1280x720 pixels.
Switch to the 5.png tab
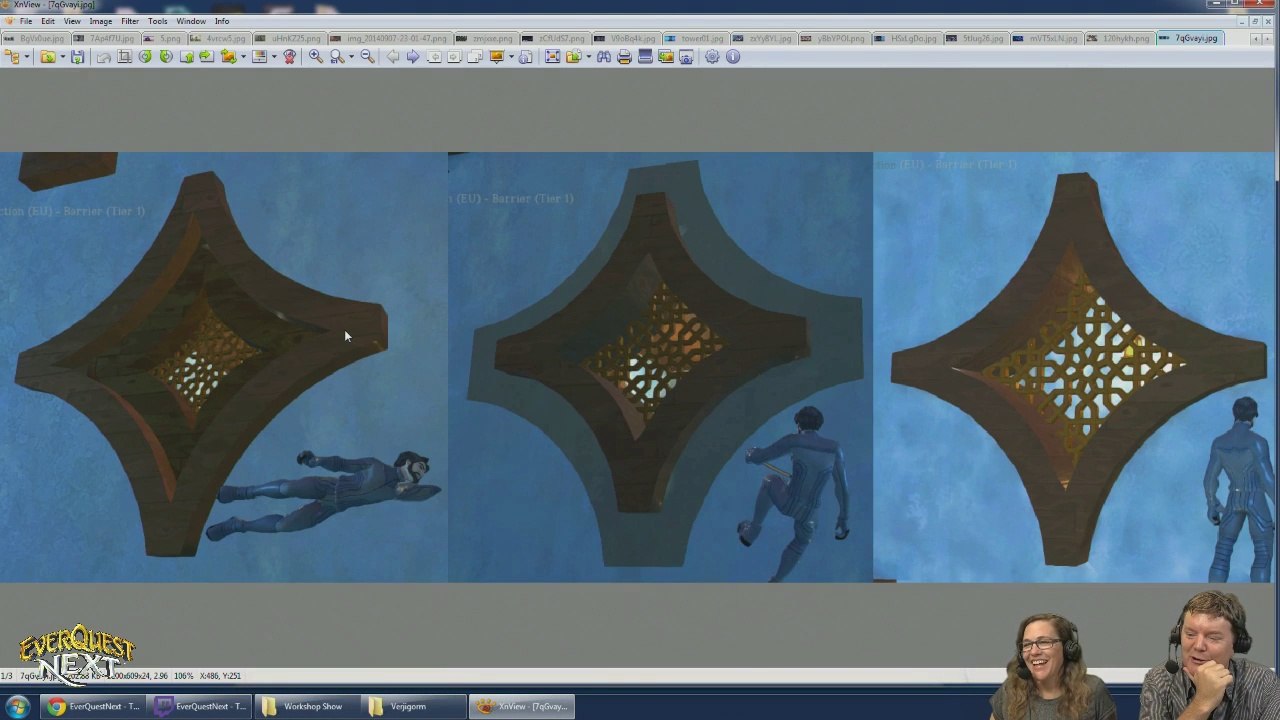(x=164, y=38)
